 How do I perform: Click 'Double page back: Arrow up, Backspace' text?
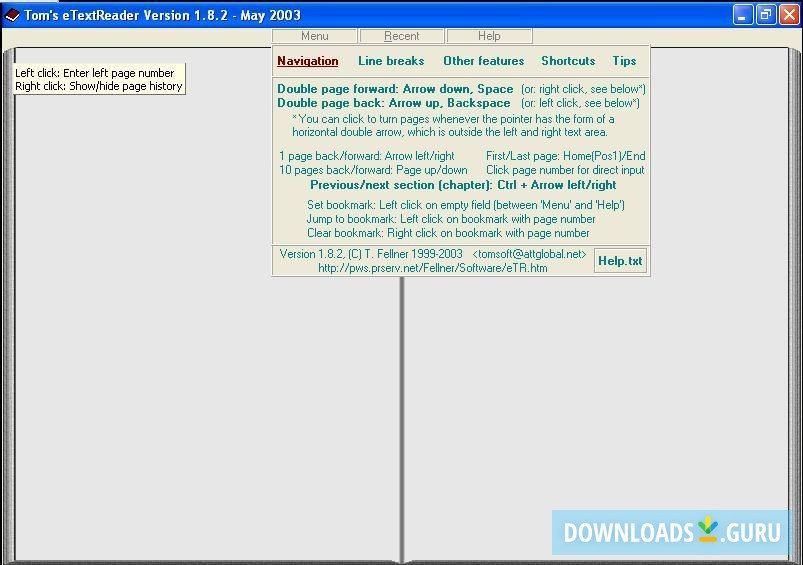tap(393, 103)
